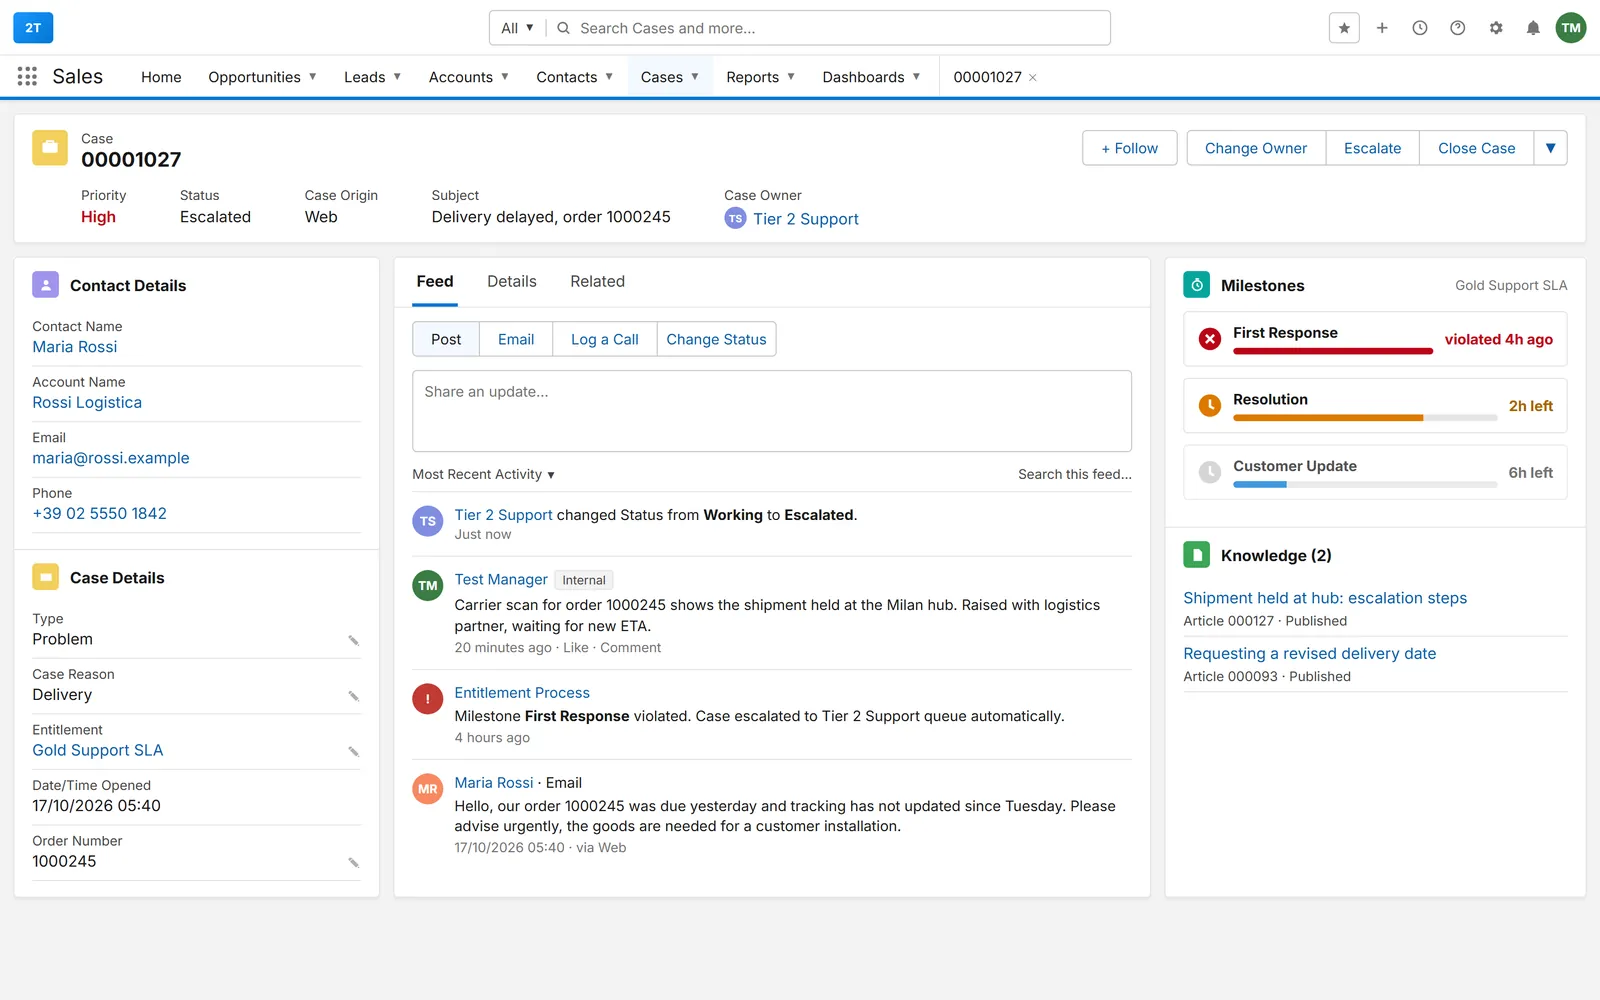The height and width of the screenshot is (1000, 1600).
Task: Click the Share an update text box
Action: pos(772,411)
